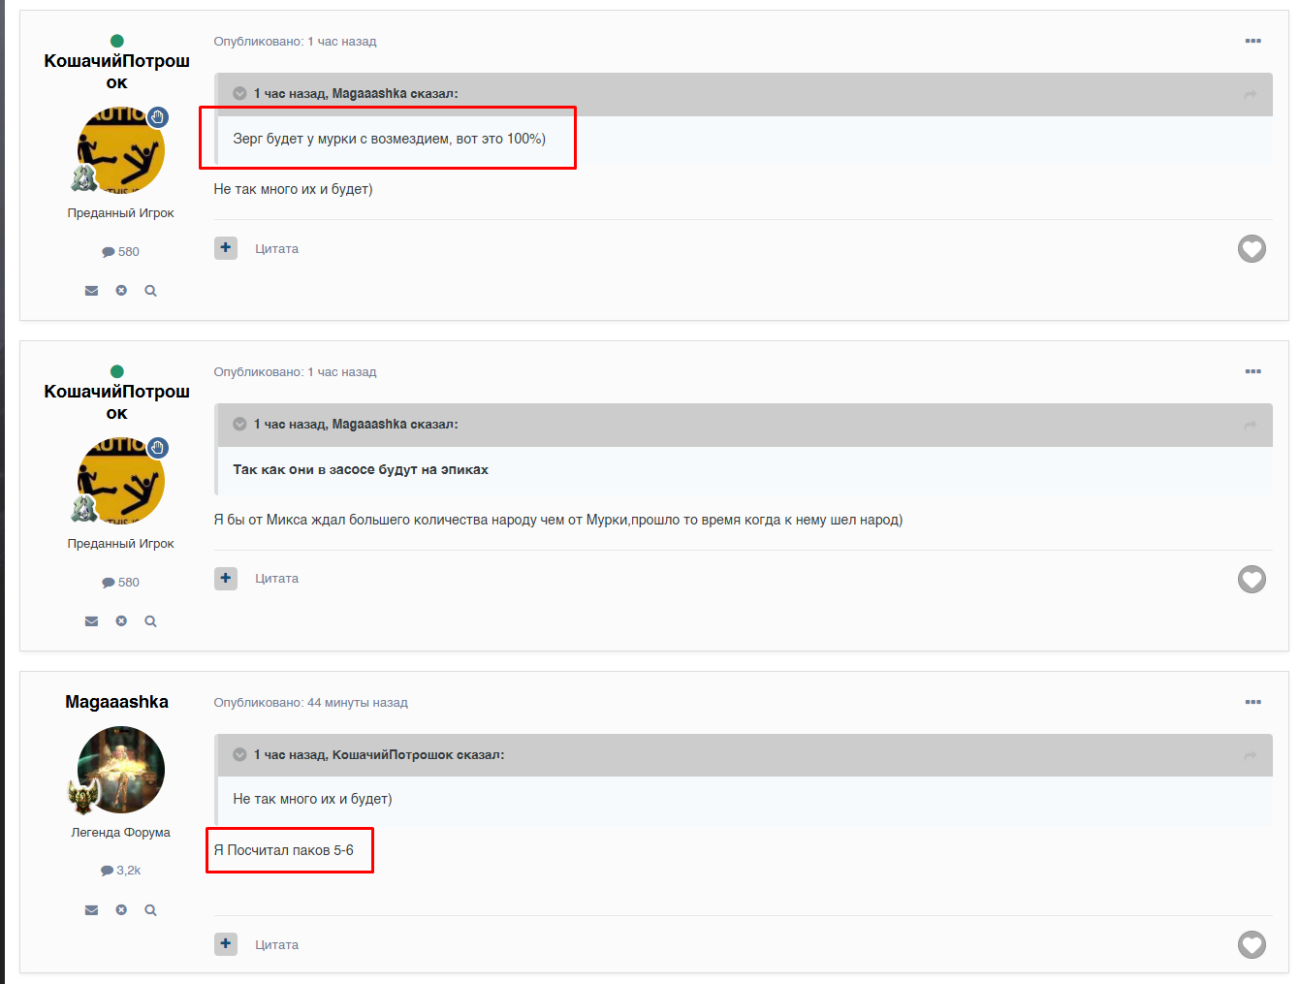Open three-dot menu on second post

point(1252,372)
